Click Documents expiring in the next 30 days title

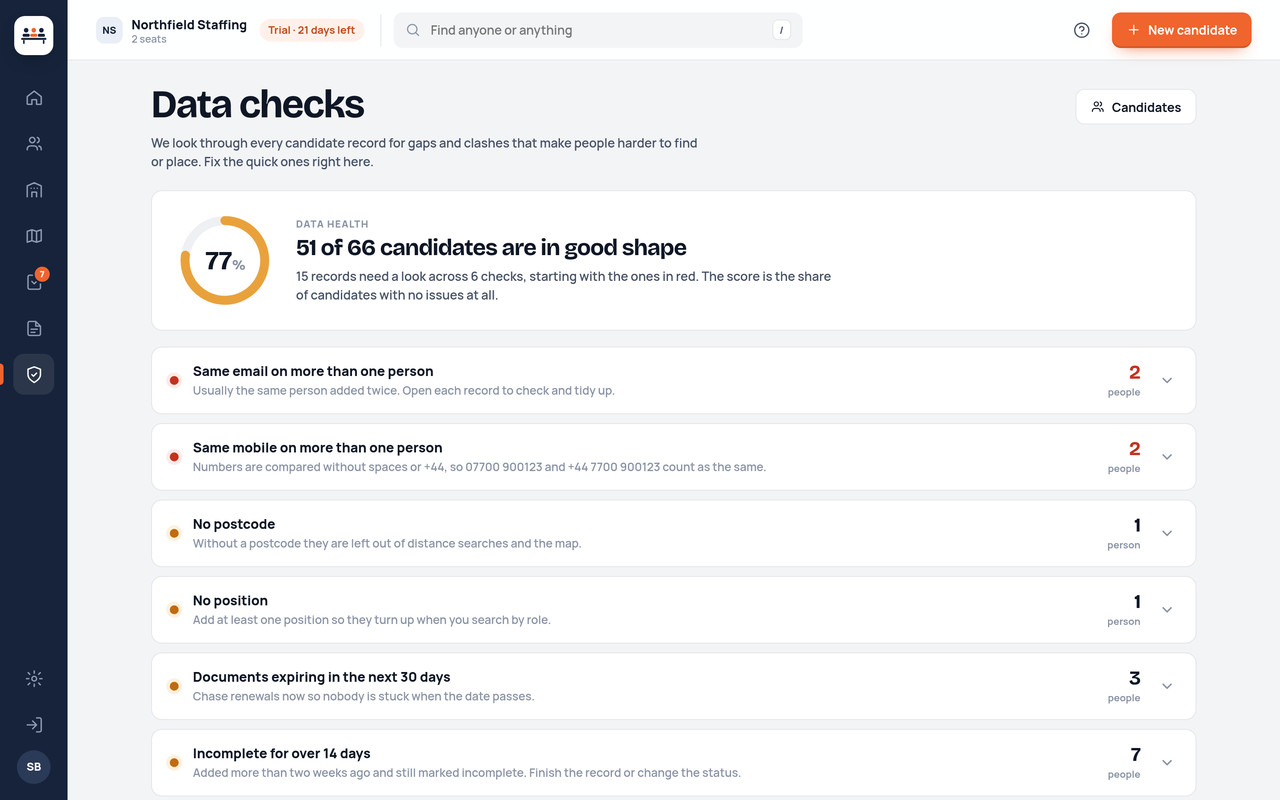point(322,677)
